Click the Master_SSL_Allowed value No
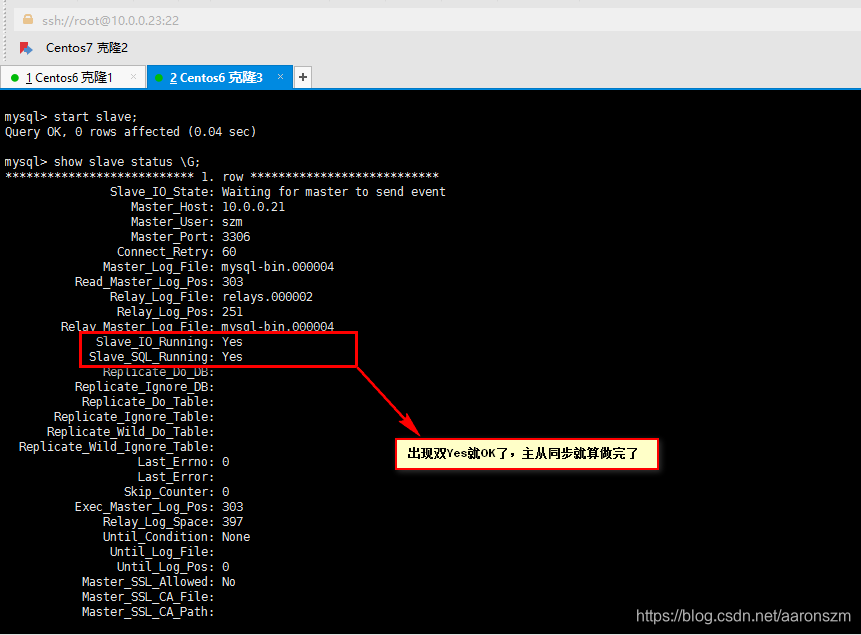 click(x=228, y=582)
